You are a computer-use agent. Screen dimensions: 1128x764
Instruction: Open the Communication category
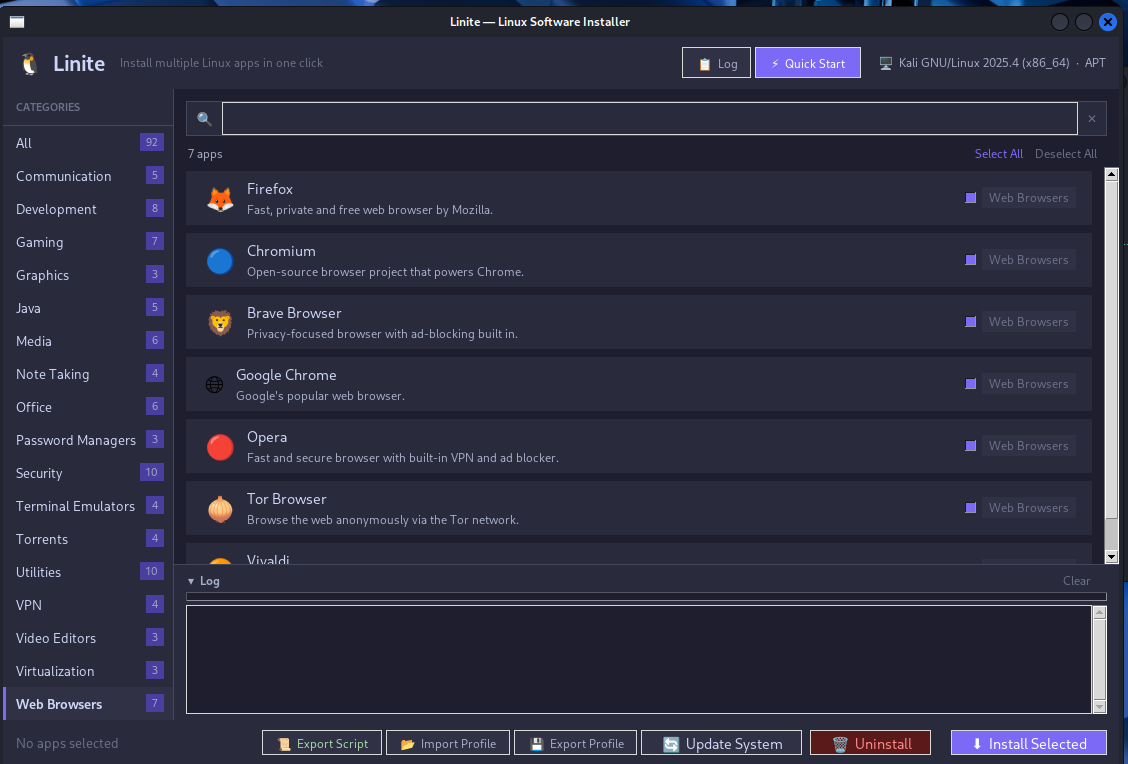click(88, 176)
